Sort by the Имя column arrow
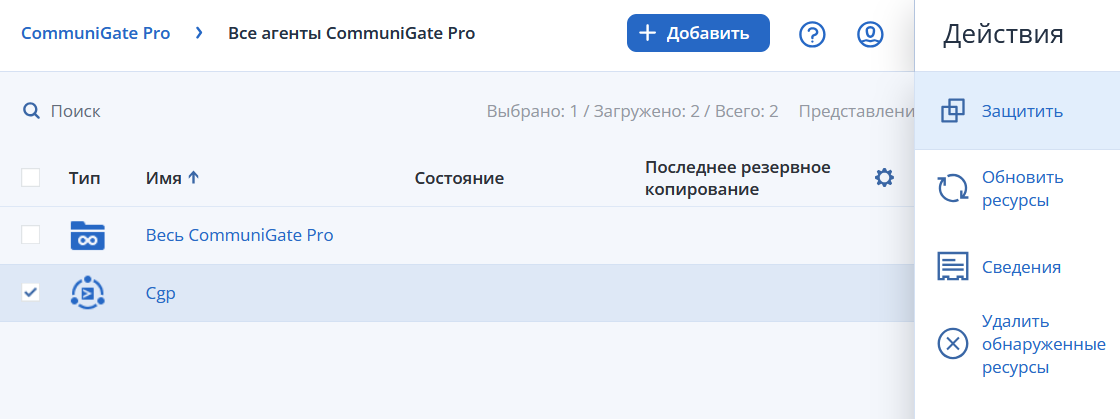The width and height of the screenshot is (1120, 419). (x=194, y=178)
